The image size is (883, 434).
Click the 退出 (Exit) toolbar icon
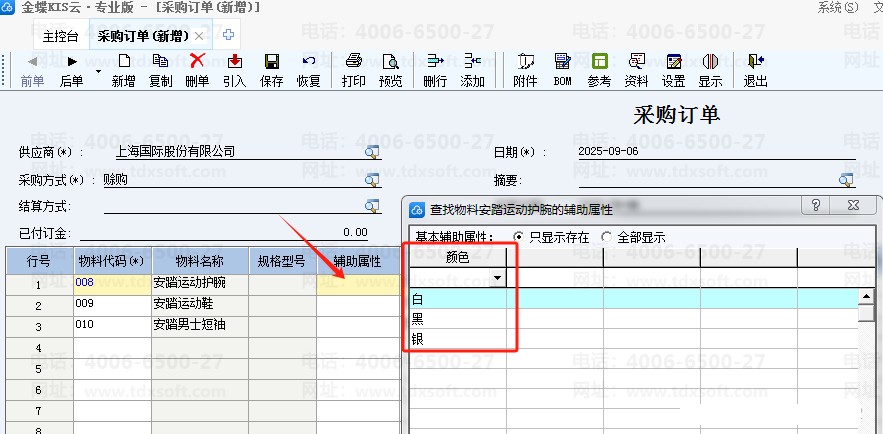click(756, 69)
